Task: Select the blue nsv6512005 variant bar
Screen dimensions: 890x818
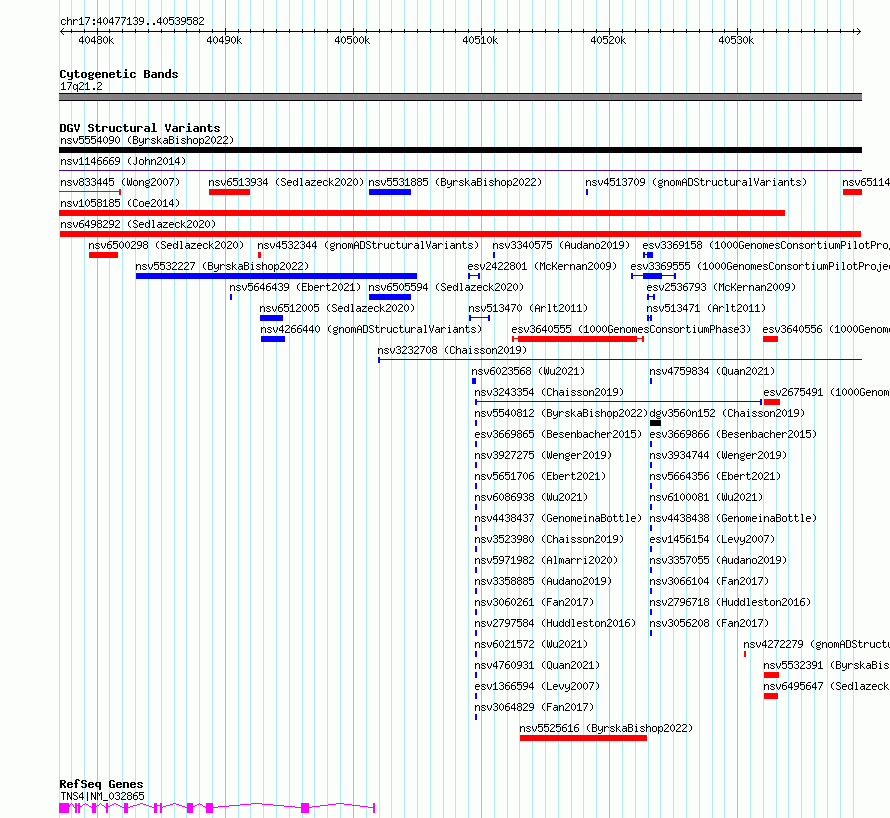Action: [x=271, y=318]
